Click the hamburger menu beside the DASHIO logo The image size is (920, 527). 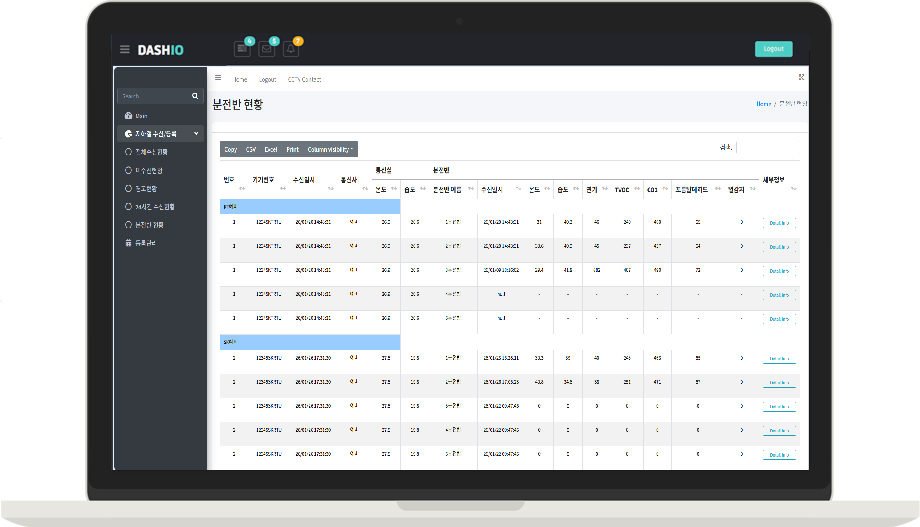tap(125, 49)
